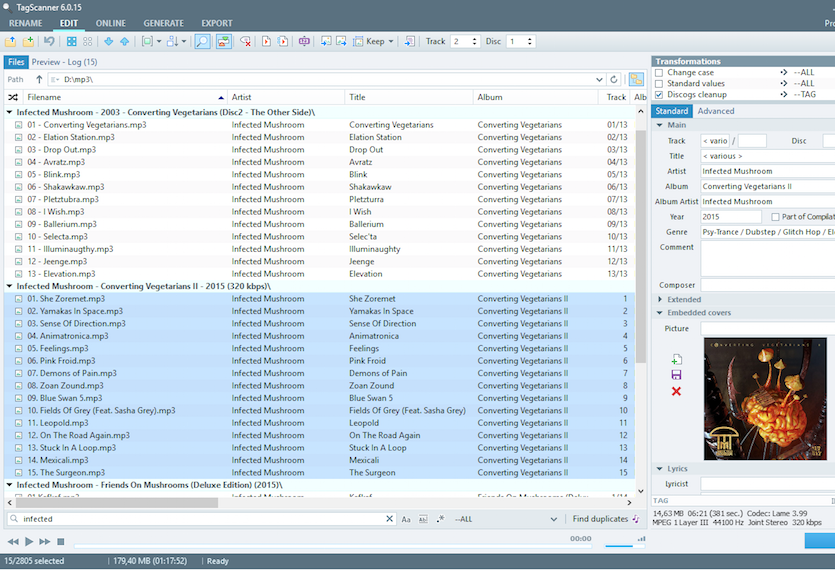
Task: Switch to the EXPORT tab
Action: click(x=217, y=23)
